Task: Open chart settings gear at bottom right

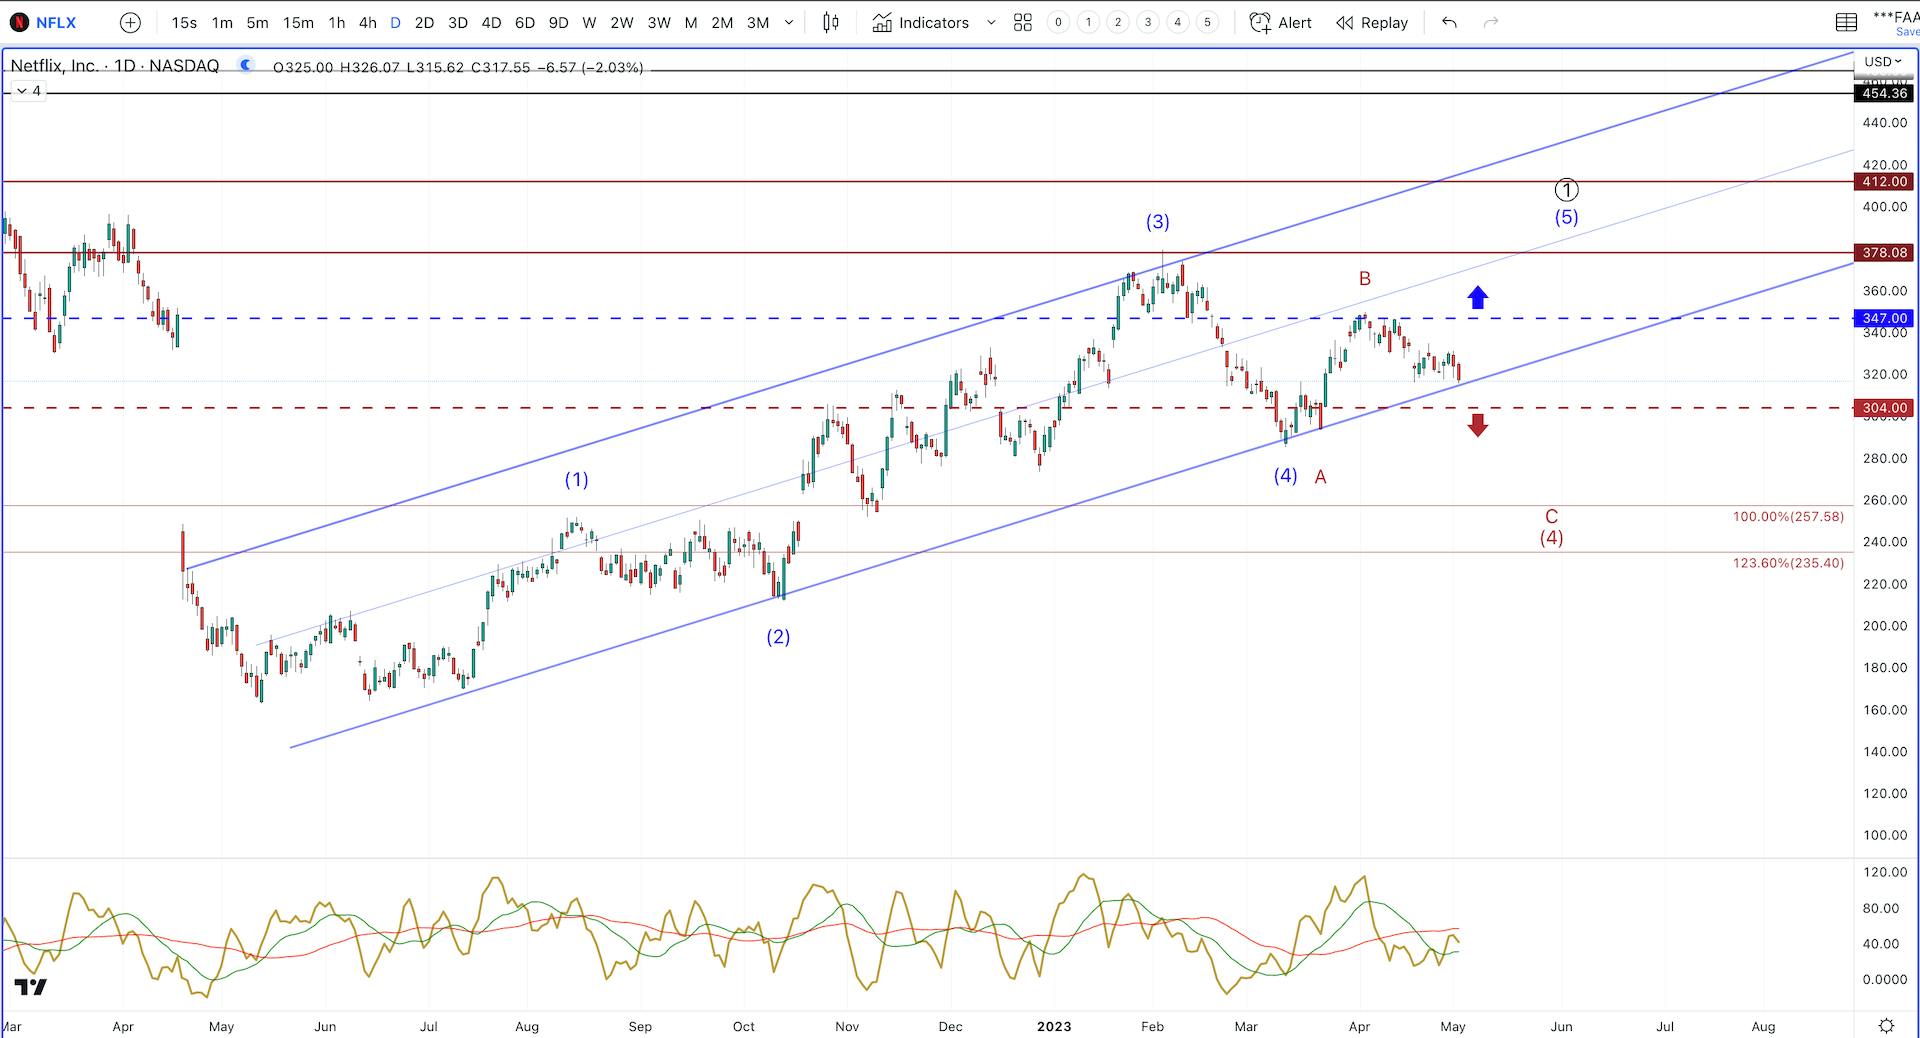Action: (x=1886, y=1026)
